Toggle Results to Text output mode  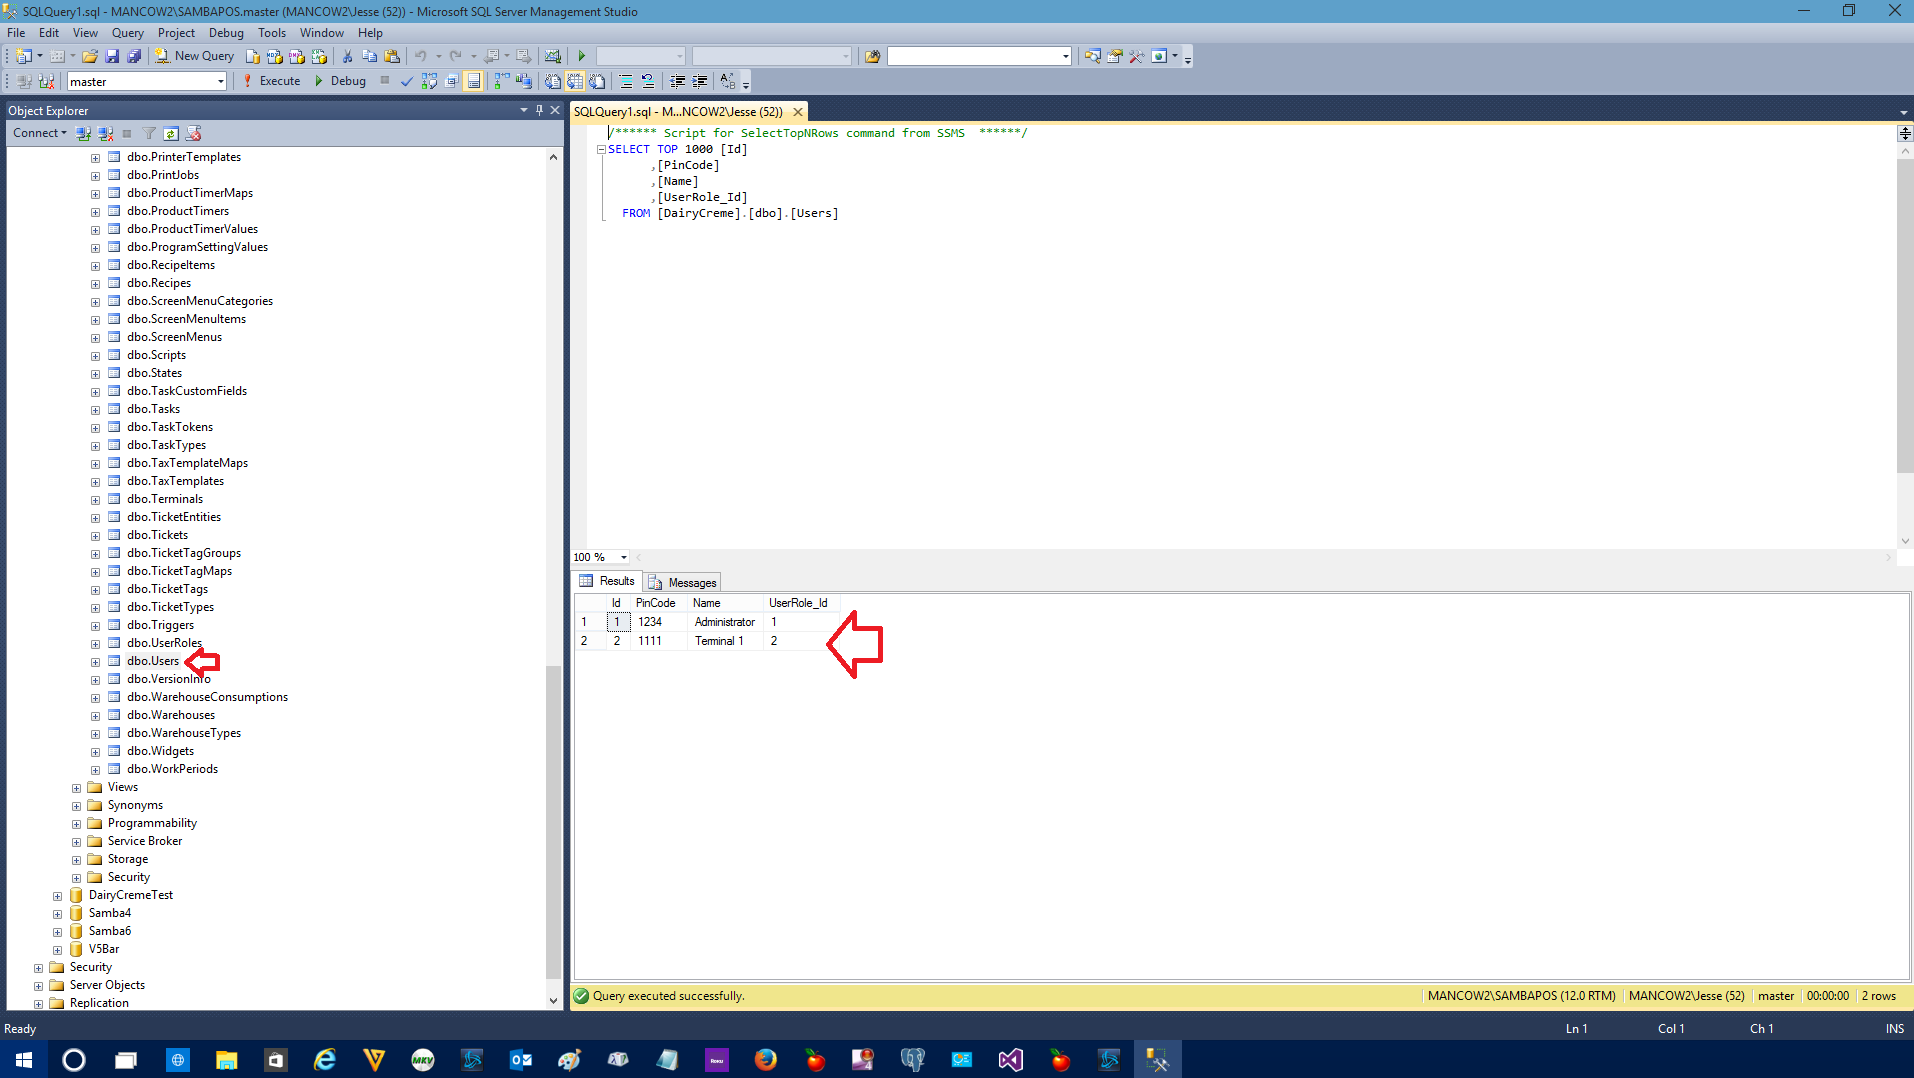click(552, 81)
